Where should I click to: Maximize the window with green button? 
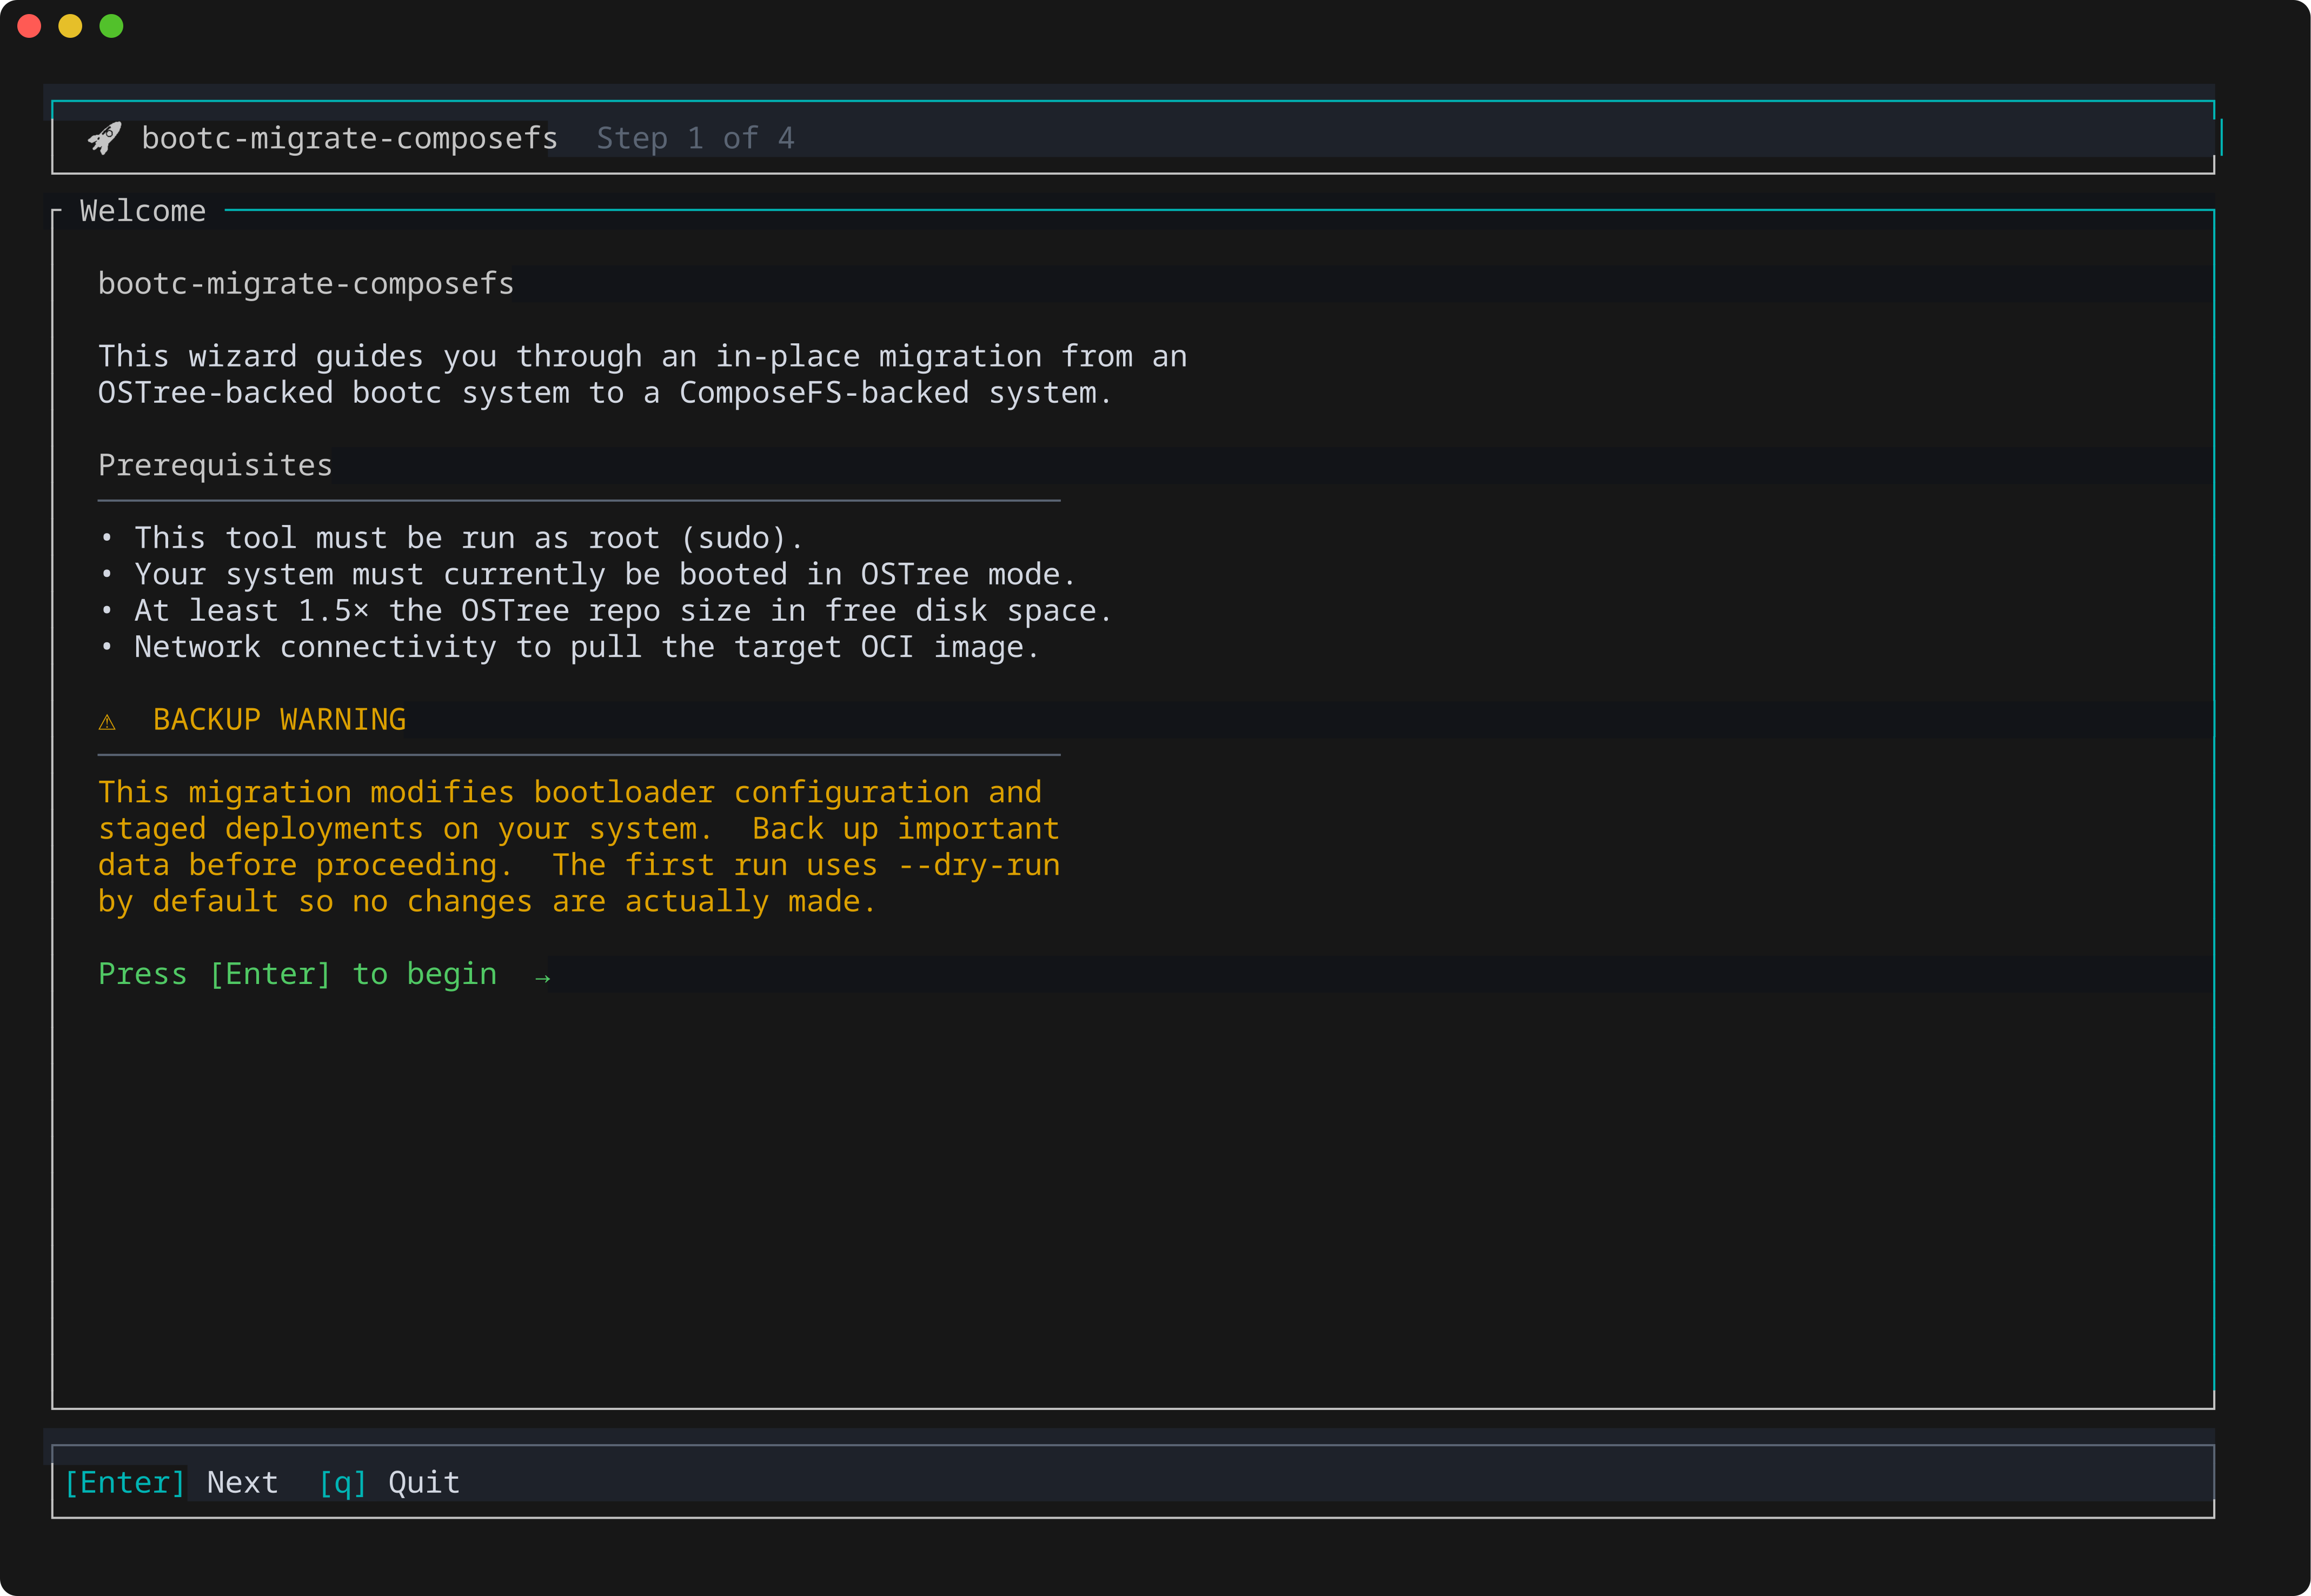click(x=111, y=26)
